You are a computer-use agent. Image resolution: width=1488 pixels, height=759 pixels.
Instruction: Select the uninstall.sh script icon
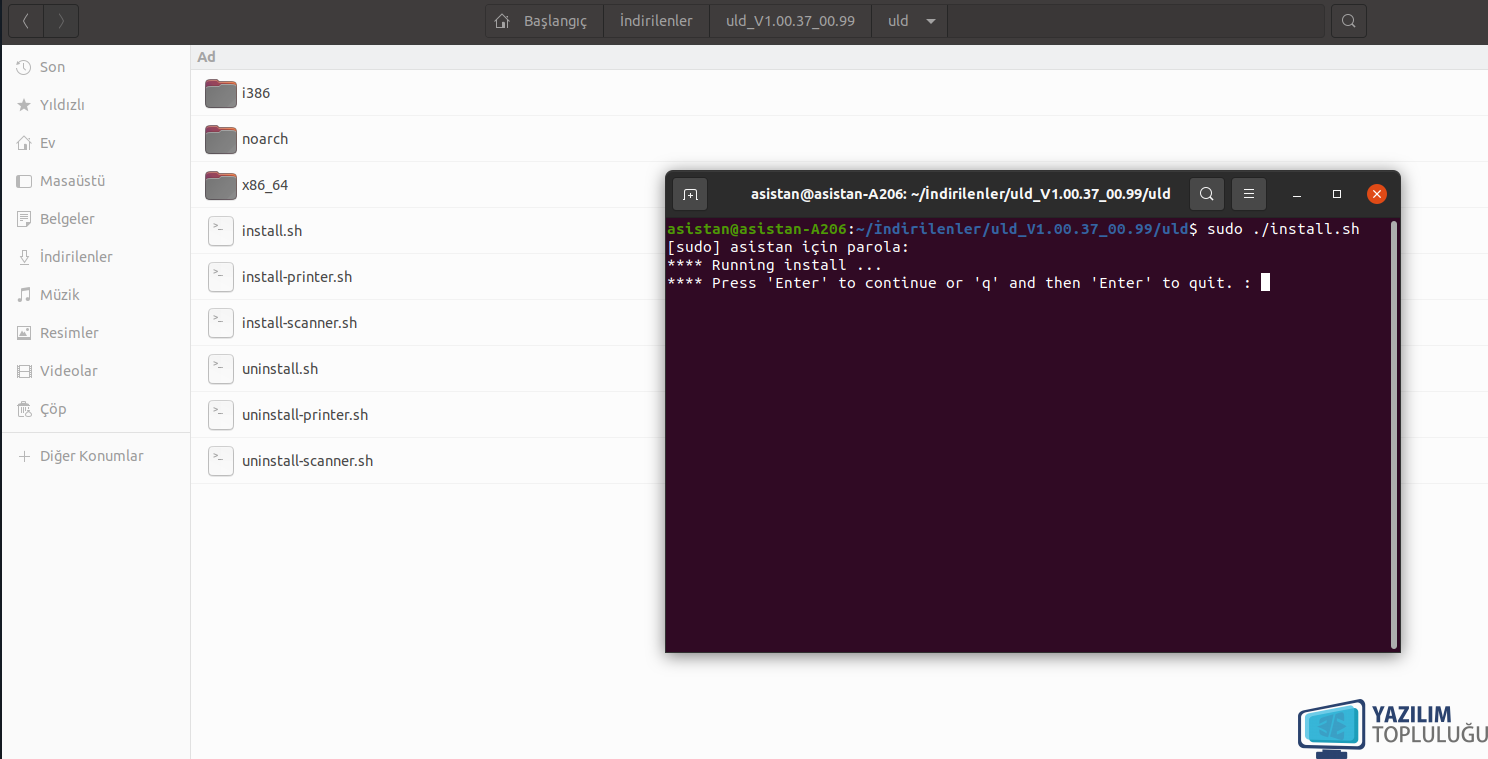pyautogui.click(x=221, y=369)
